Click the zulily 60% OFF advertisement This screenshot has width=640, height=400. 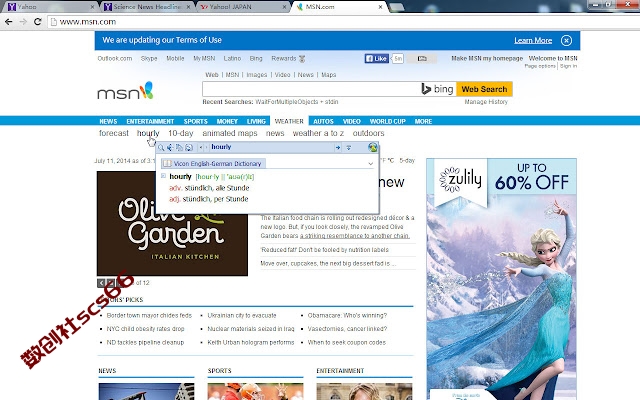pos(501,279)
